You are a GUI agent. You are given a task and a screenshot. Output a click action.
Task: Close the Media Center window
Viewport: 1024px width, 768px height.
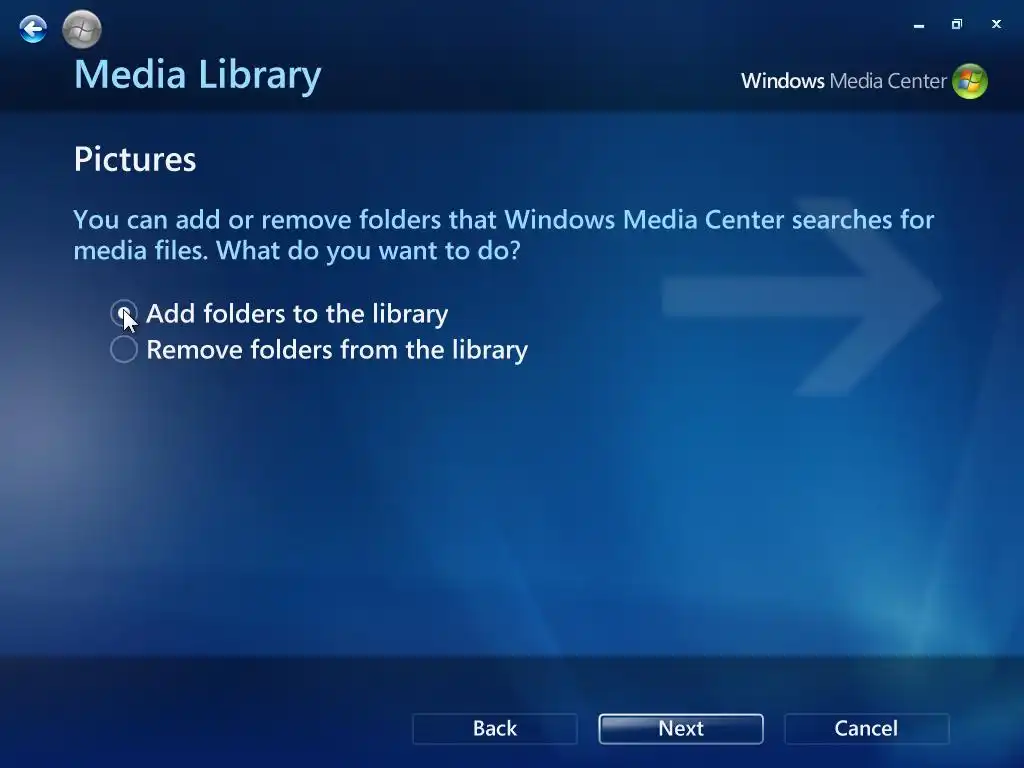[x=996, y=24]
